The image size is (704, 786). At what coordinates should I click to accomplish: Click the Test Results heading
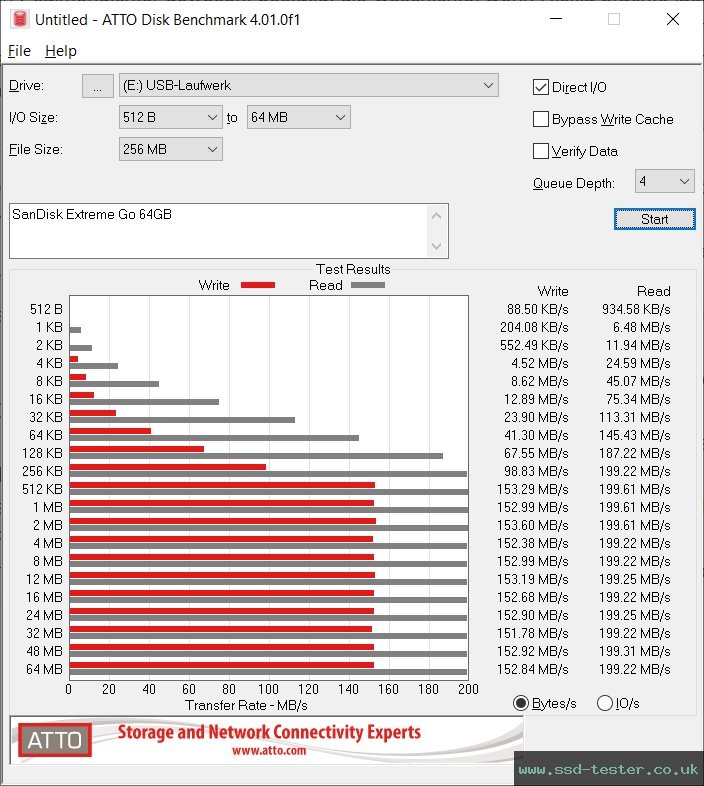(353, 269)
